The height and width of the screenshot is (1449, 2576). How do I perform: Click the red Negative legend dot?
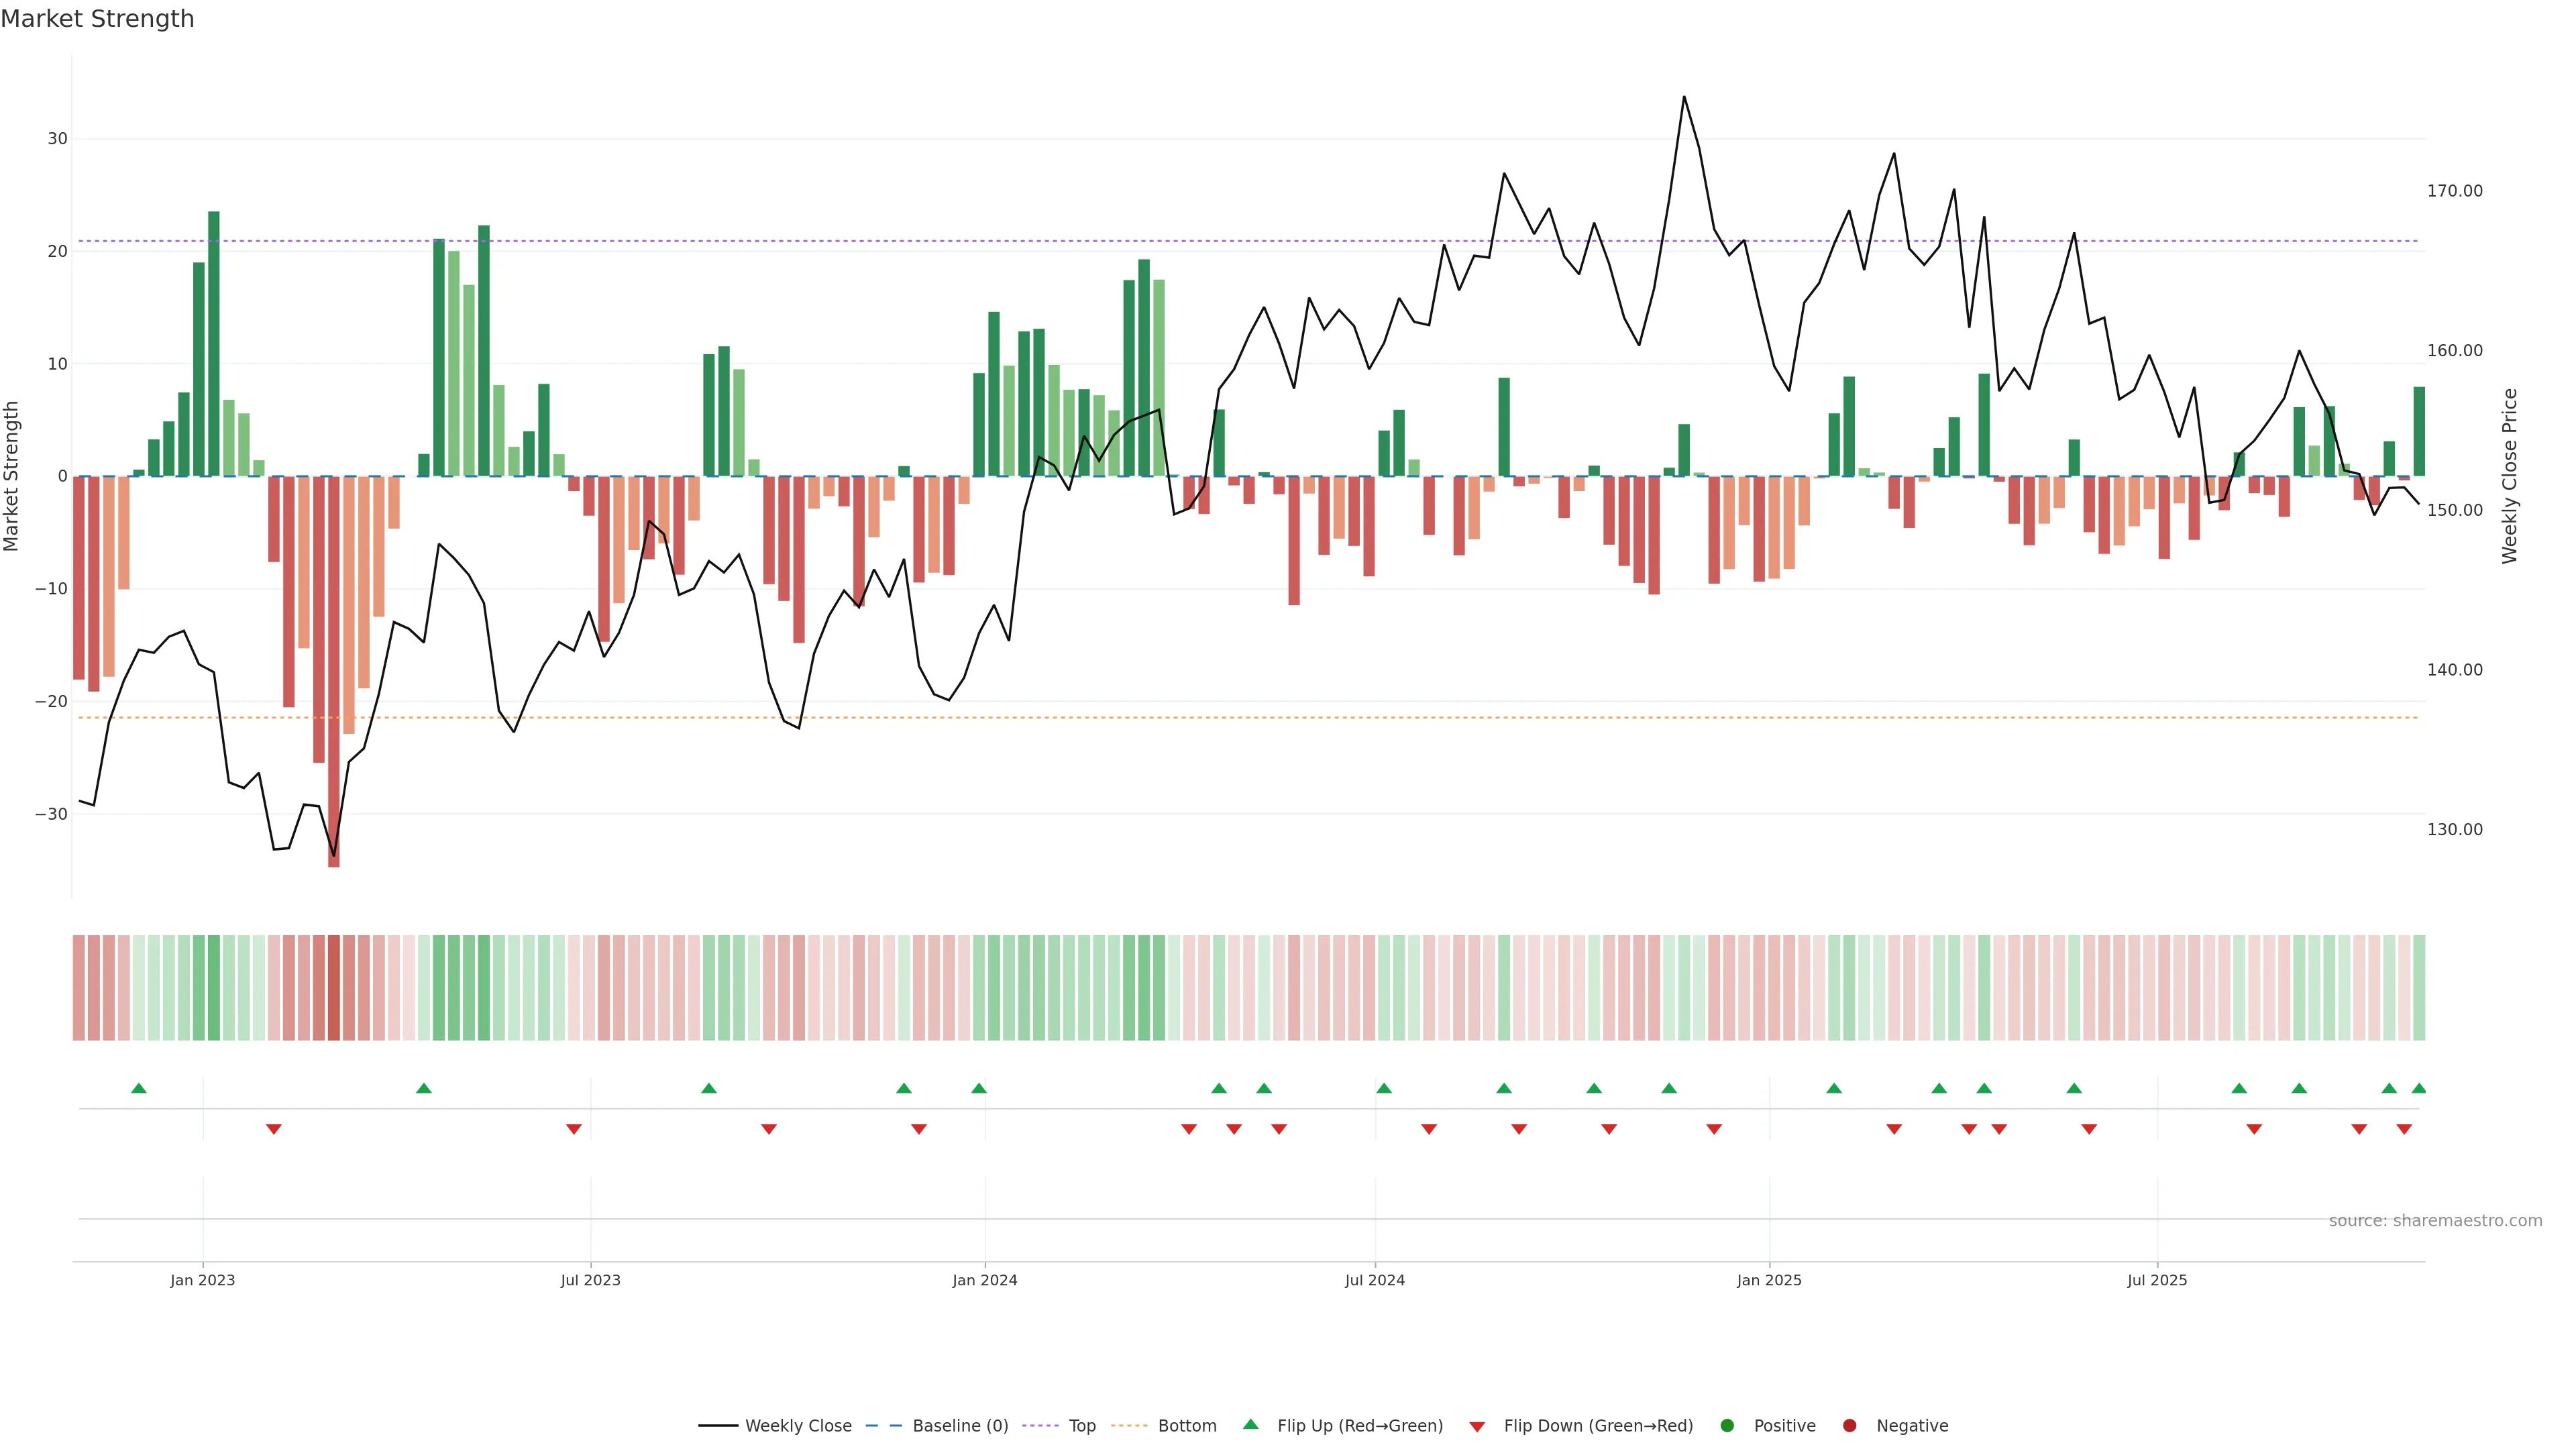tap(1849, 1425)
